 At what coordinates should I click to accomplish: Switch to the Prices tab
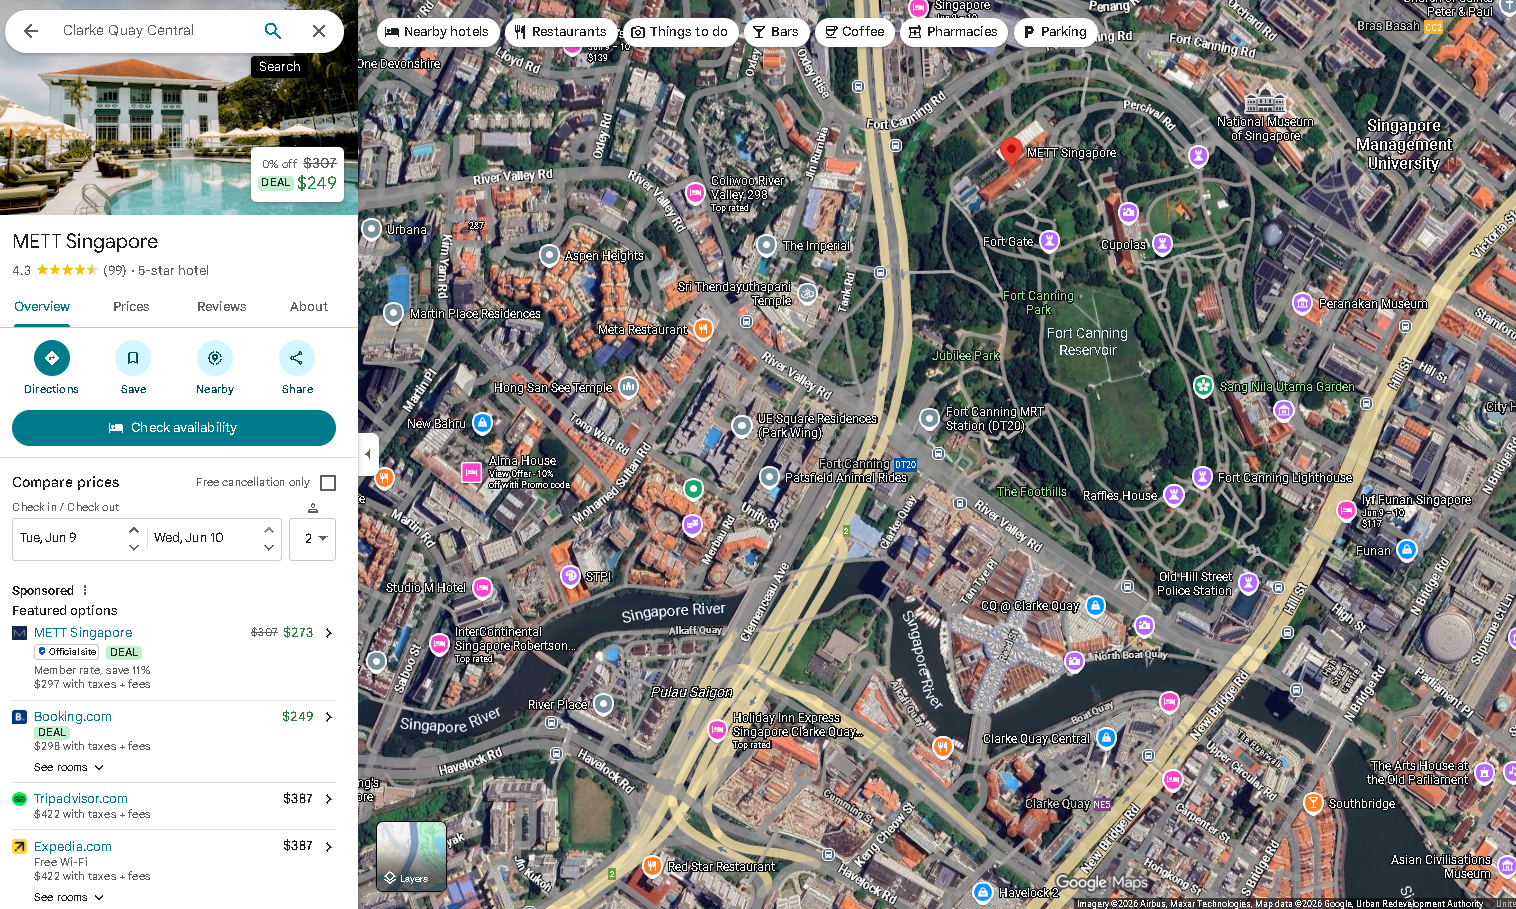click(131, 307)
